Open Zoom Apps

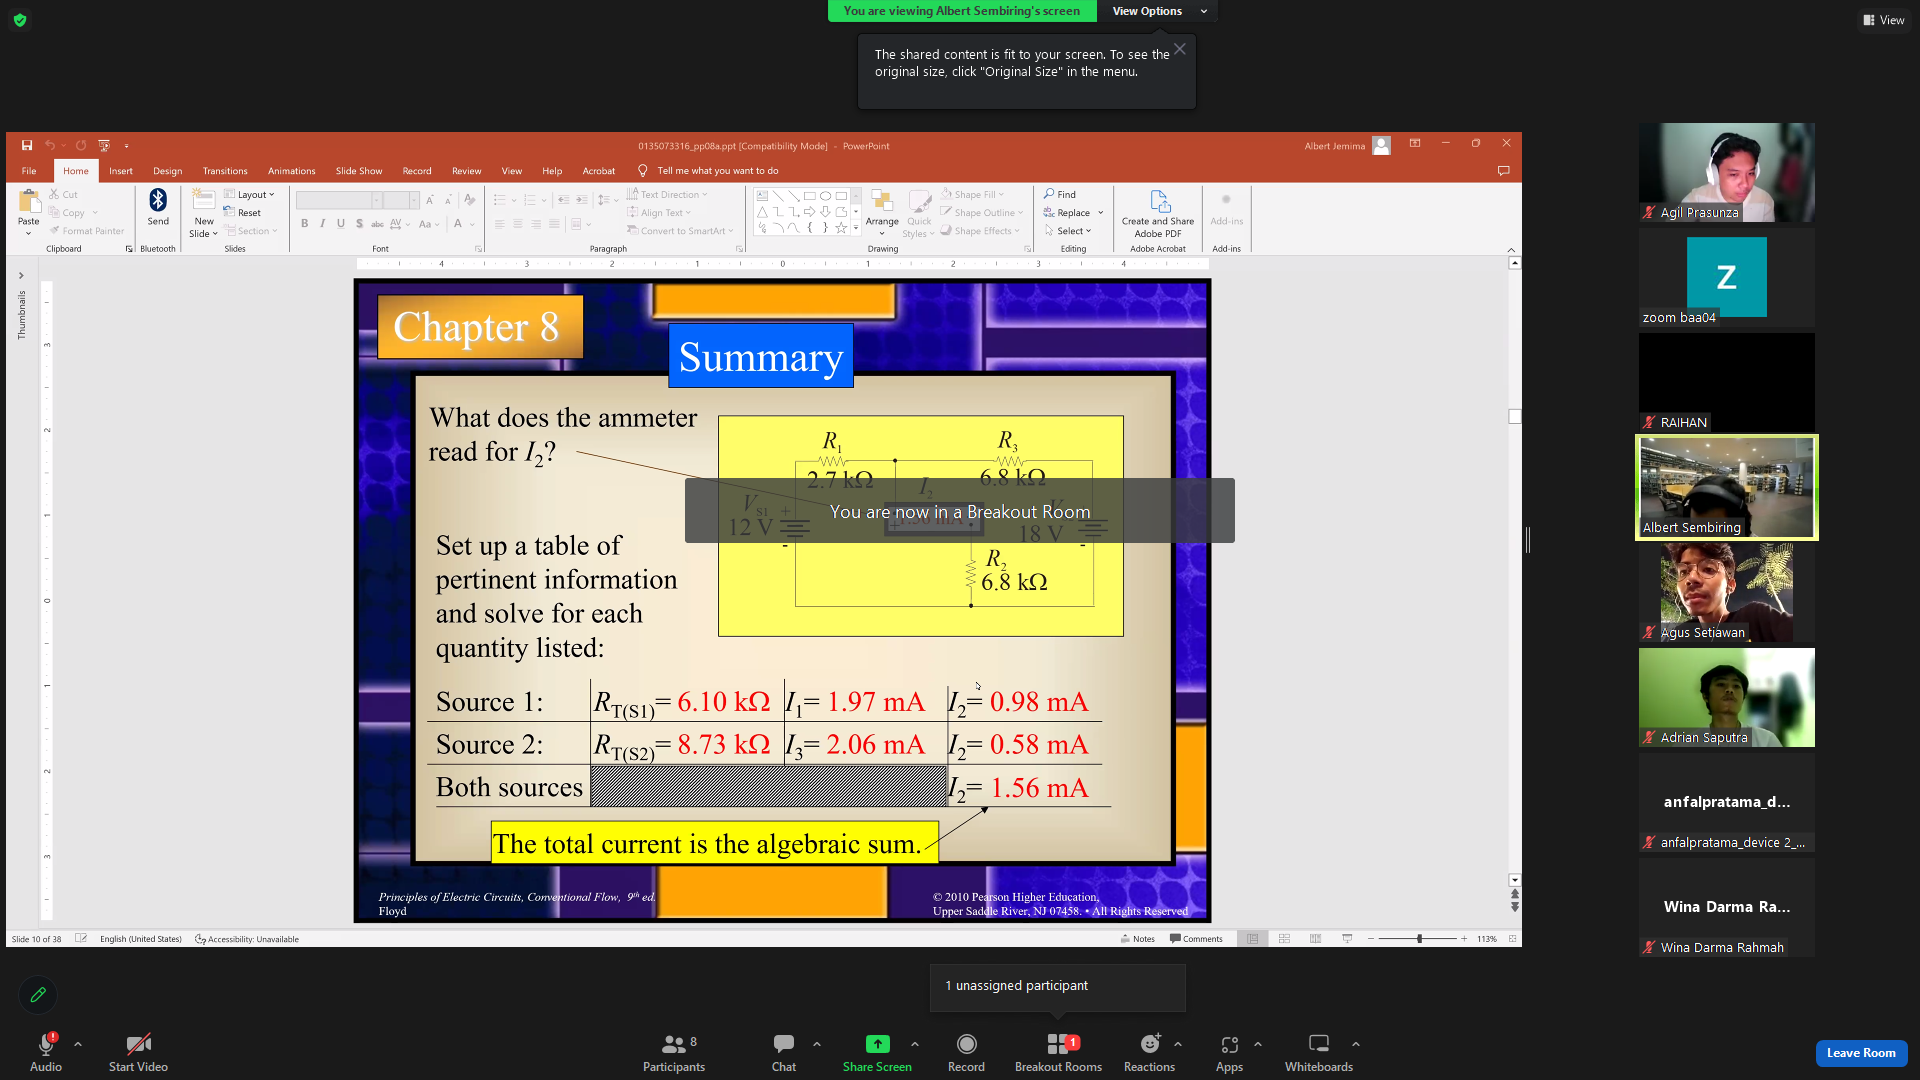tap(1229, 1053)
